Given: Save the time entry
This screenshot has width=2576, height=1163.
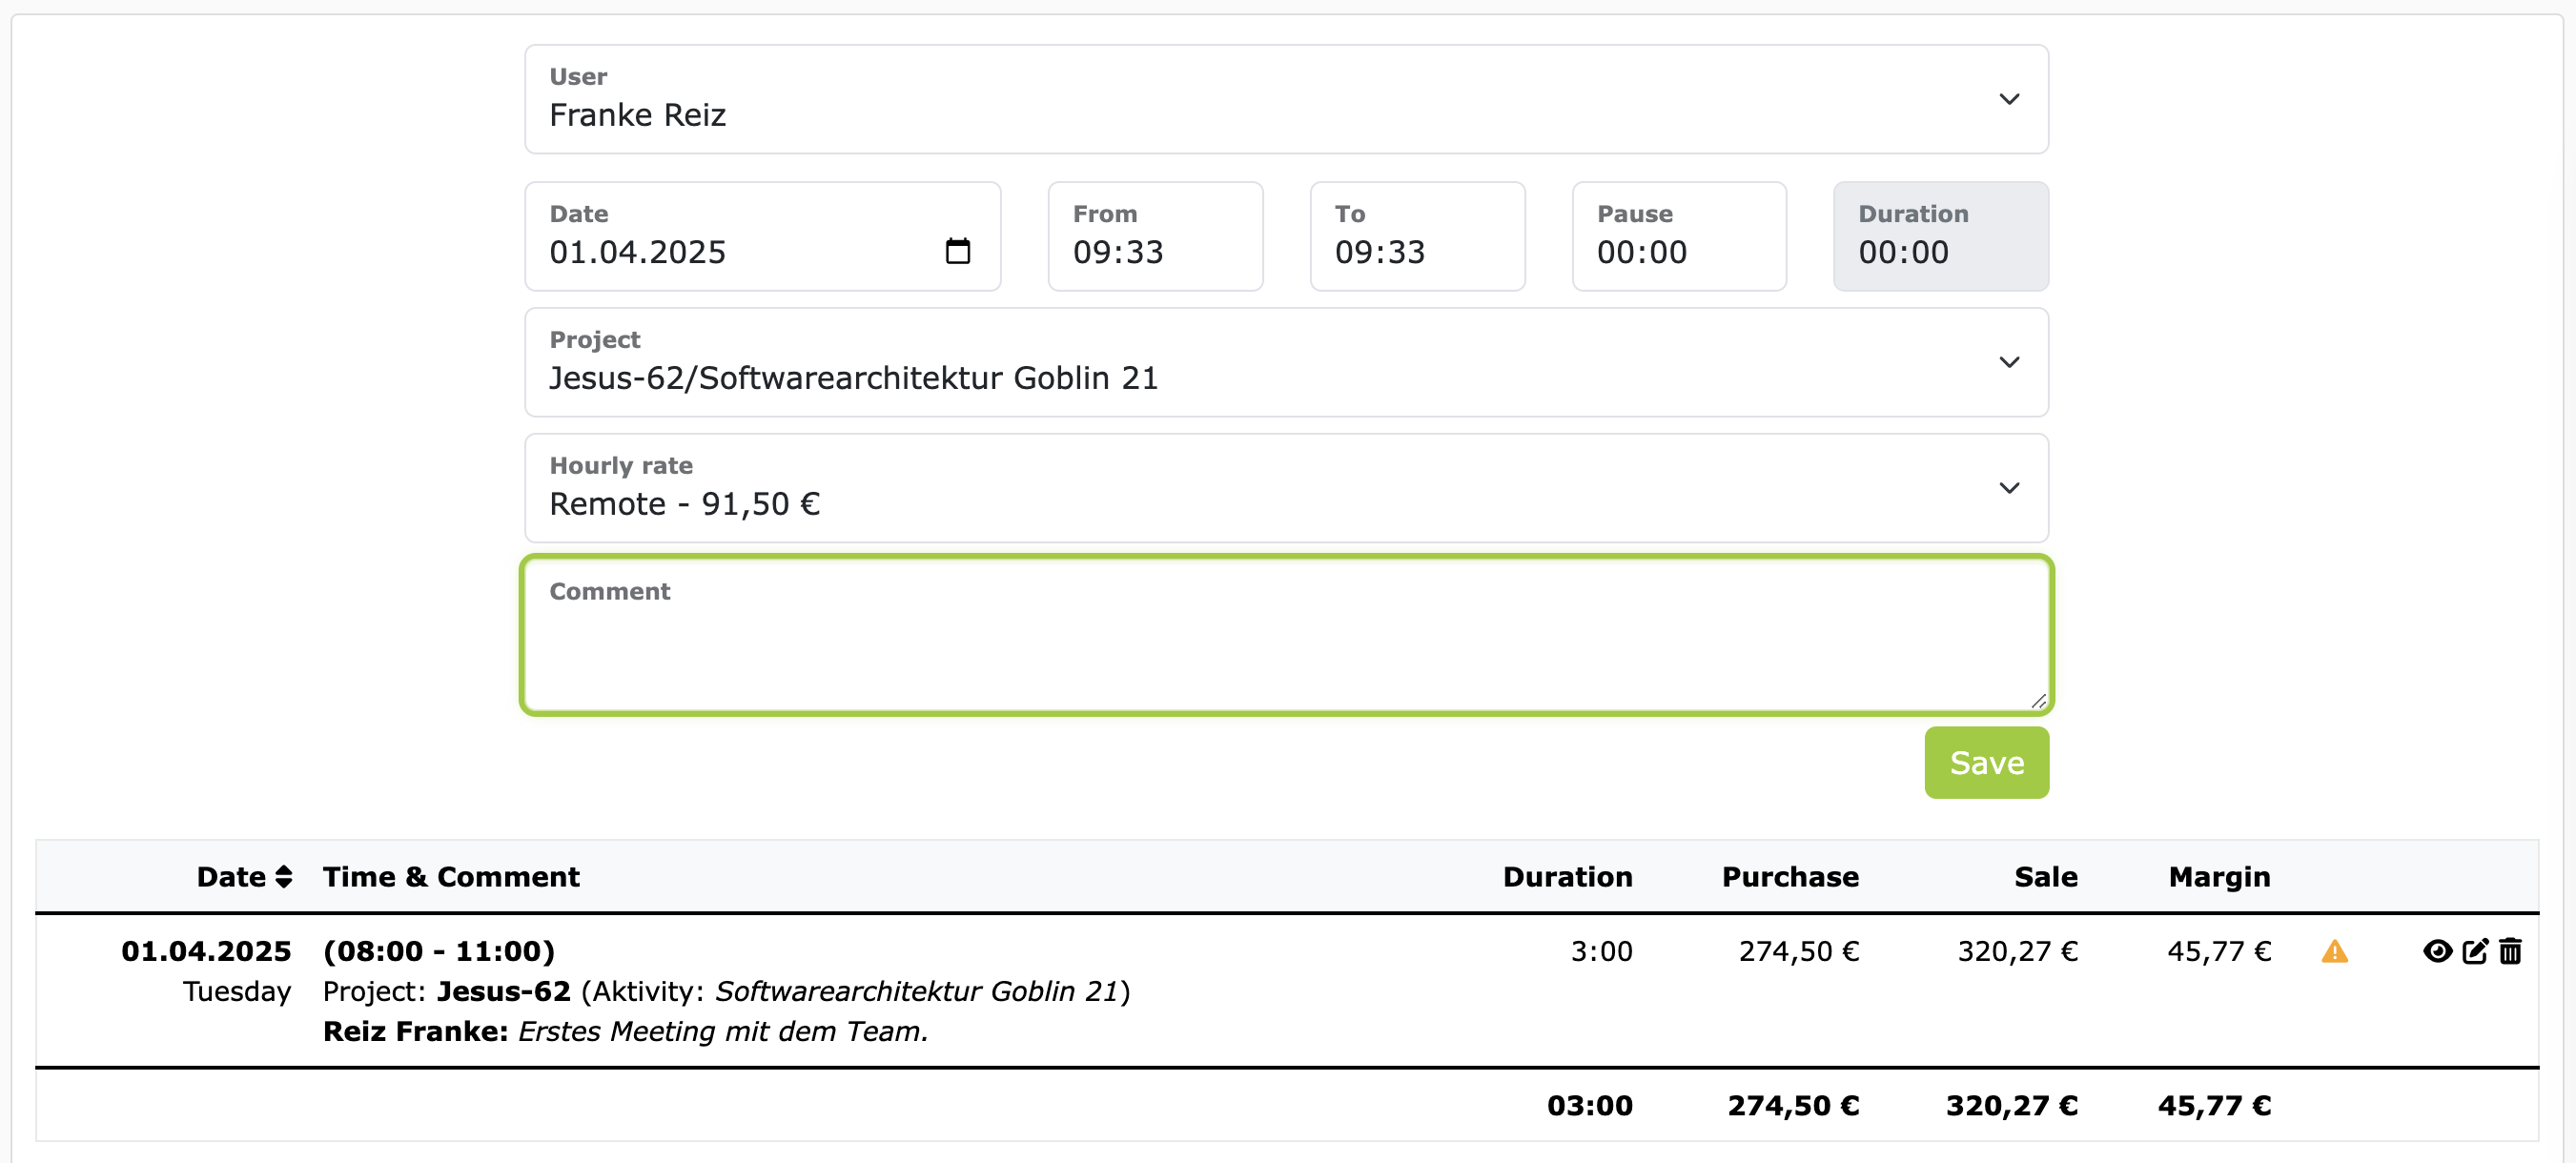Looking at the screenshot, I should (x=1986, y=763).
